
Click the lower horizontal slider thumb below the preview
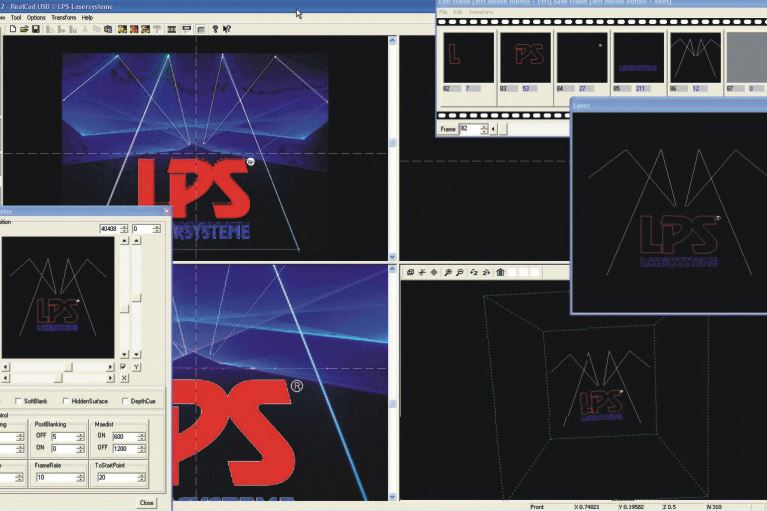coord(58,378)
